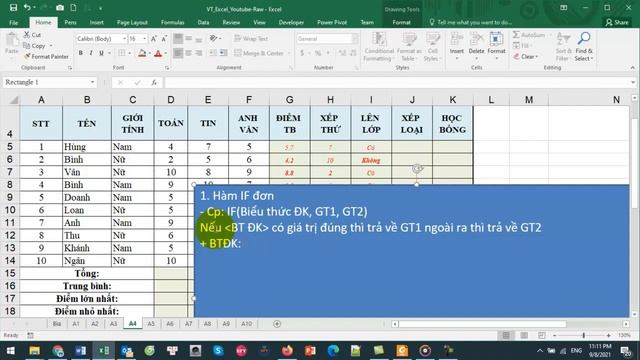This screenshot has width=640, height=360.
Task: Select sheet tab A5
Action: pyautogui.click(x=151, y=324)
